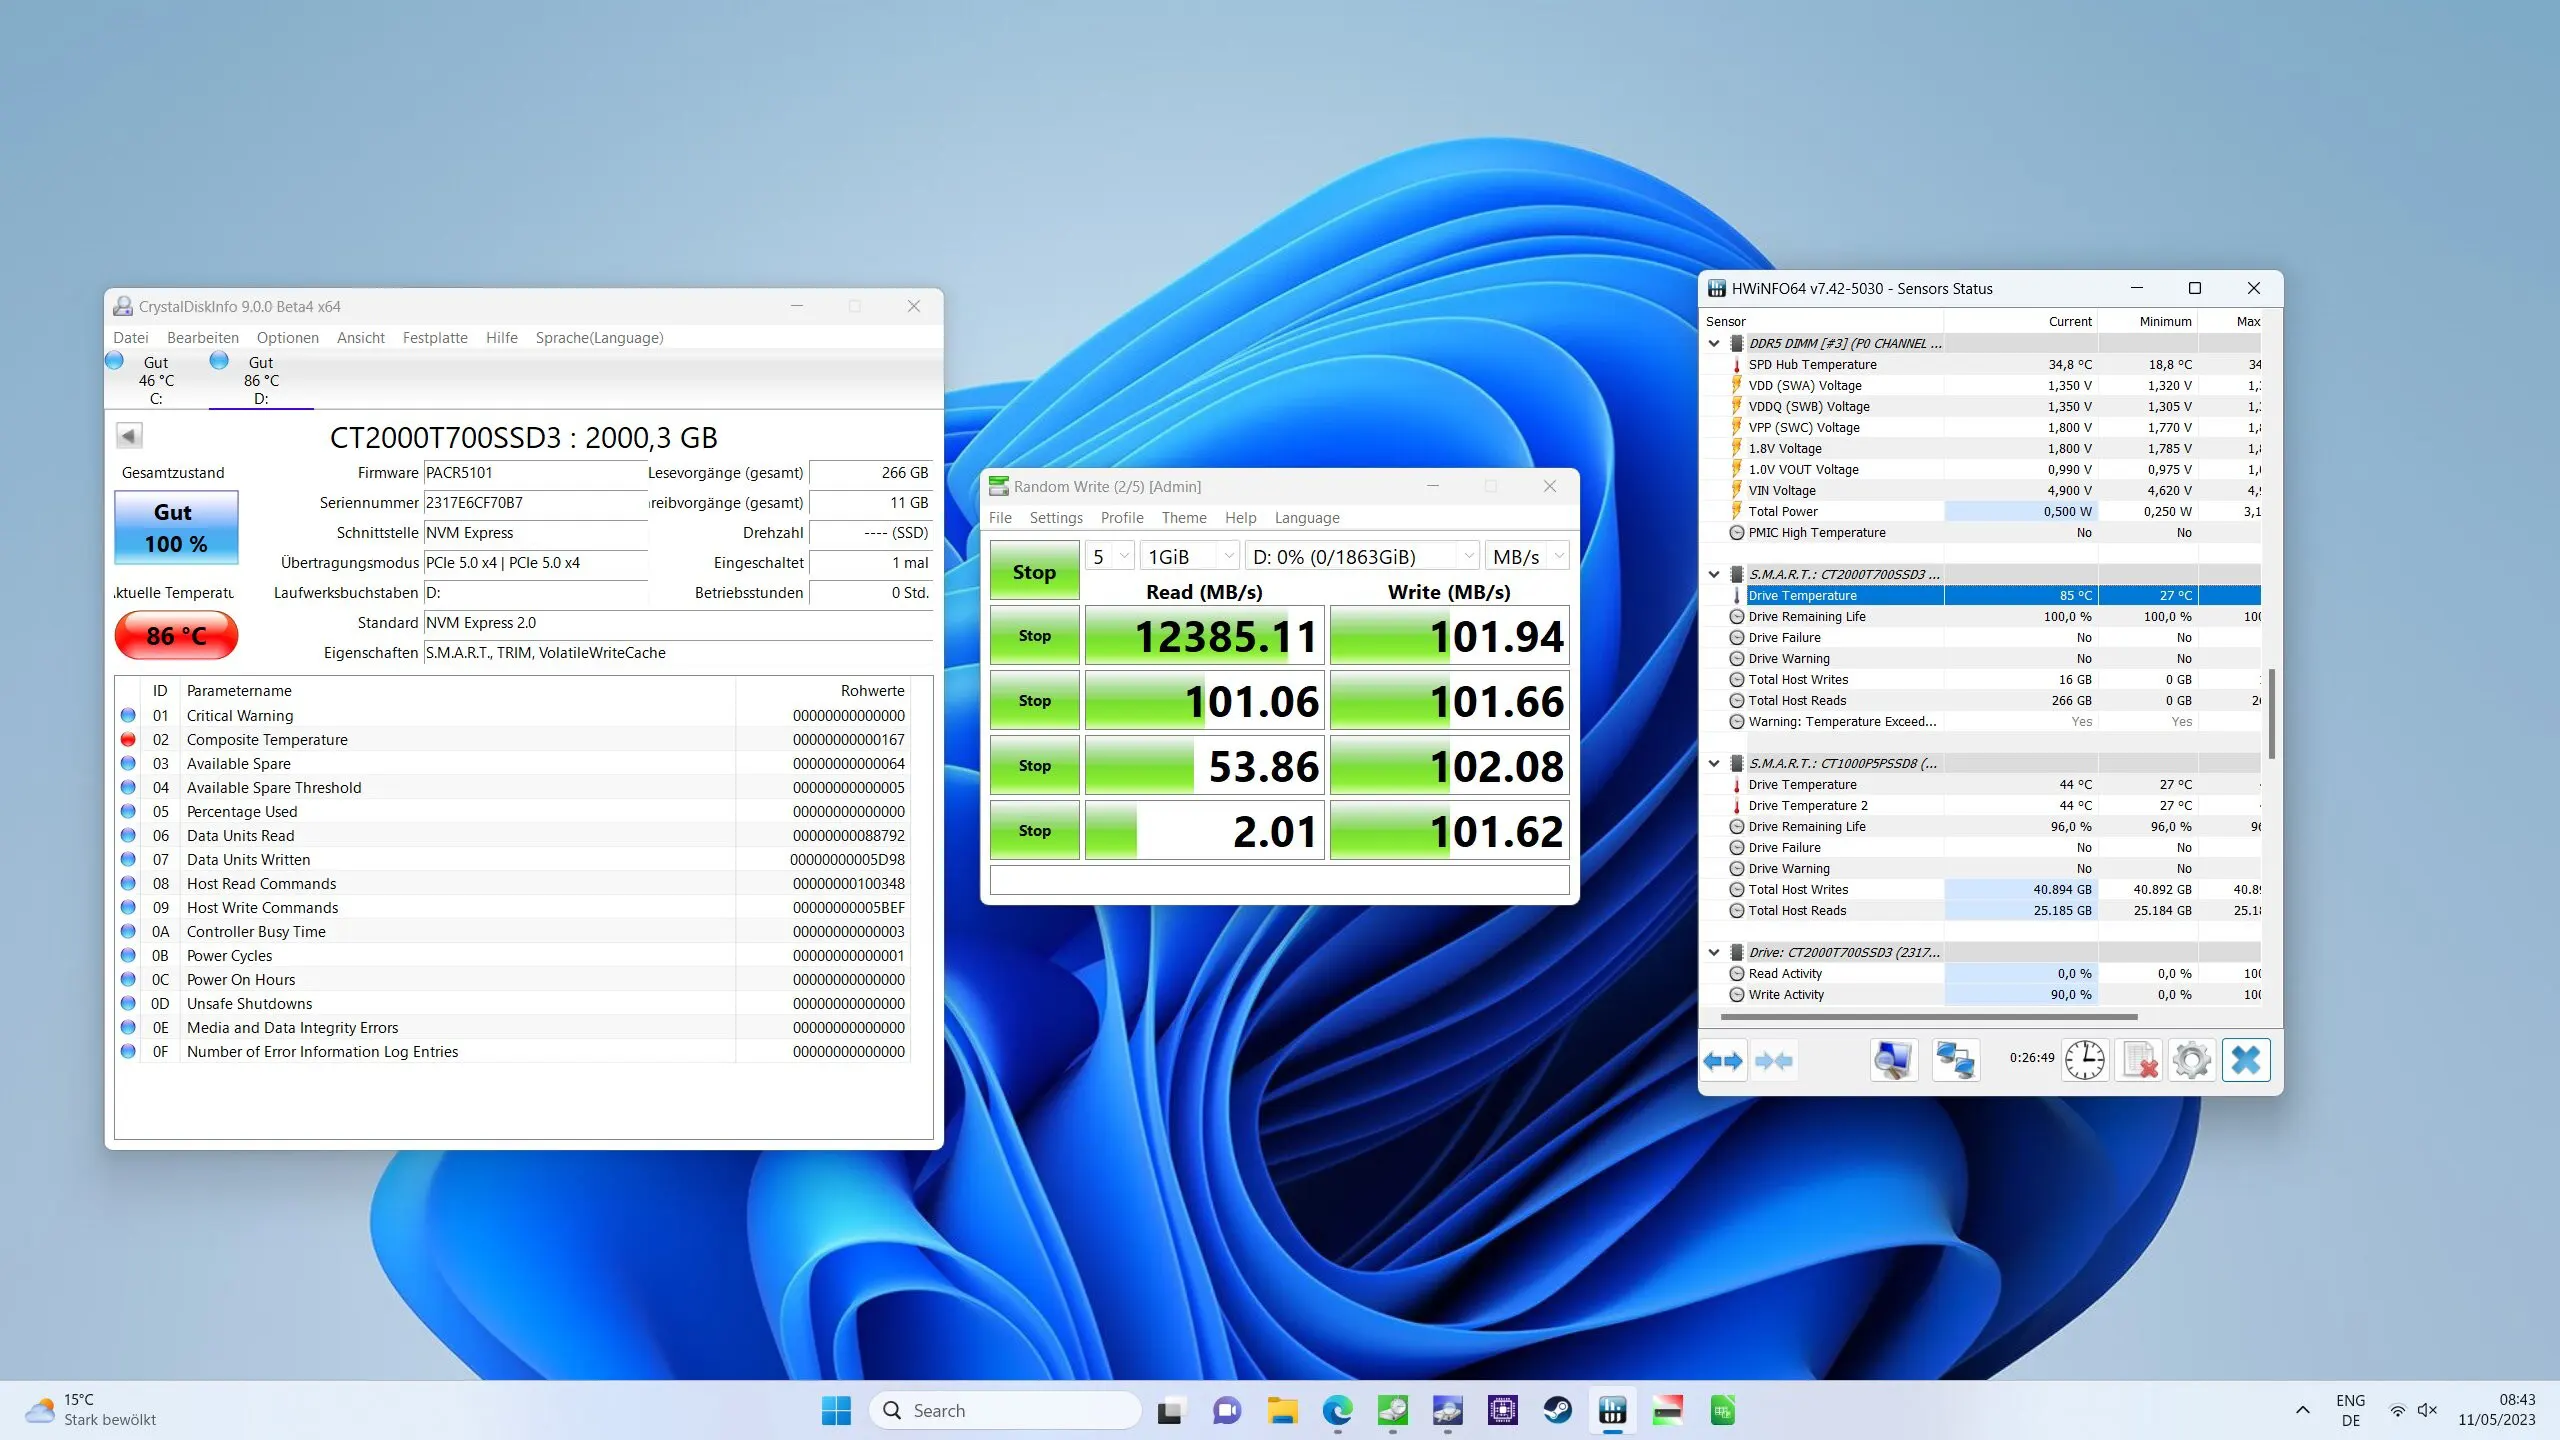The width and height of the screenshot is (2560, 1440).
Task: Click the Gut 100 % health status button
Action: [x=176, y=528]
